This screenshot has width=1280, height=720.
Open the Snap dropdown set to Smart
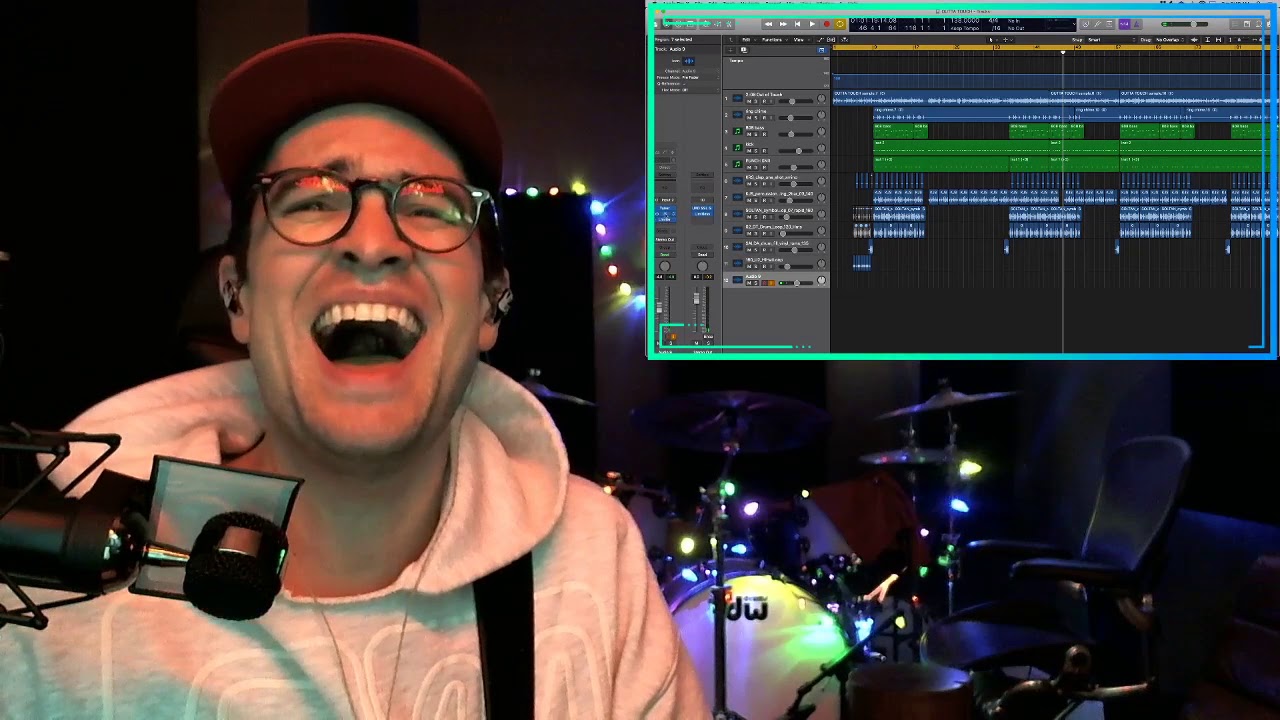(x=1112, y=40)
